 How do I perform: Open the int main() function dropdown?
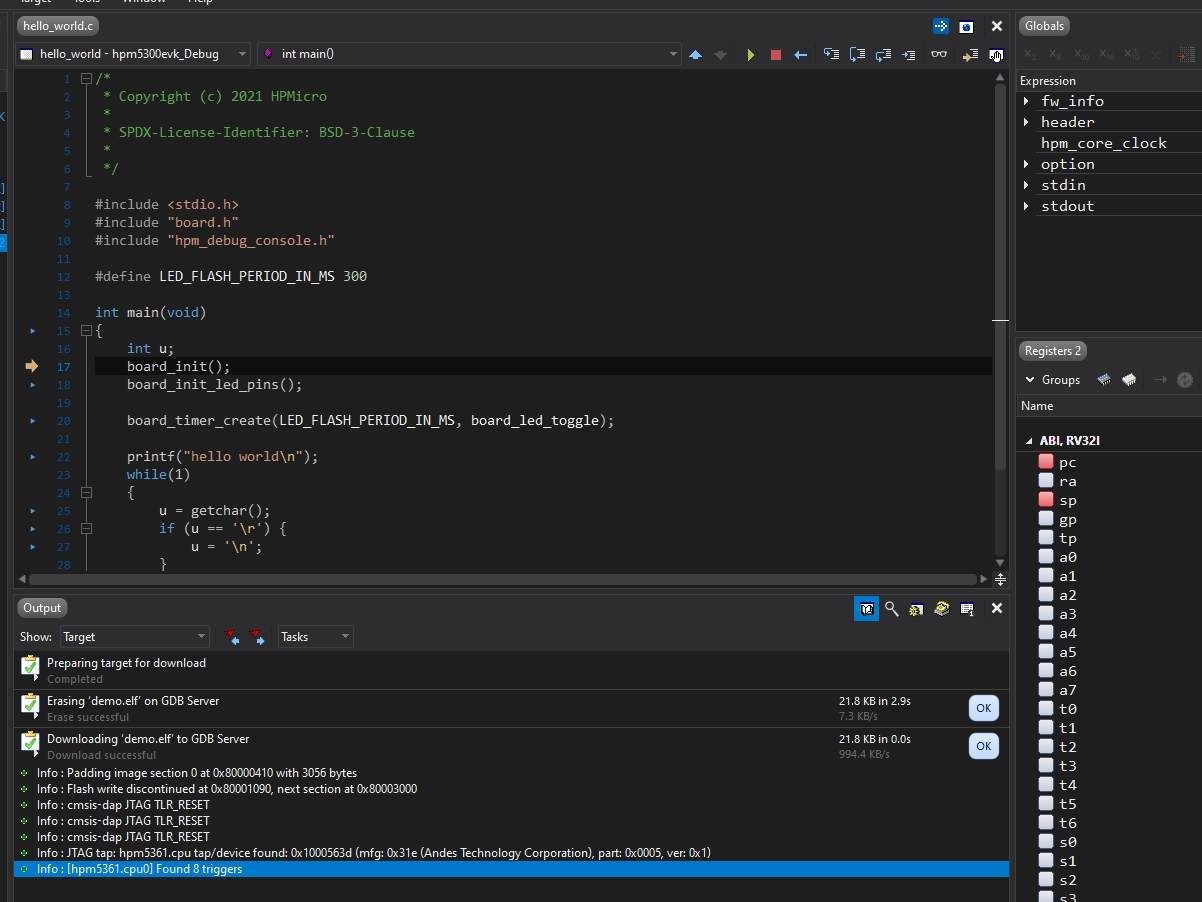click(x=470, y=54)
